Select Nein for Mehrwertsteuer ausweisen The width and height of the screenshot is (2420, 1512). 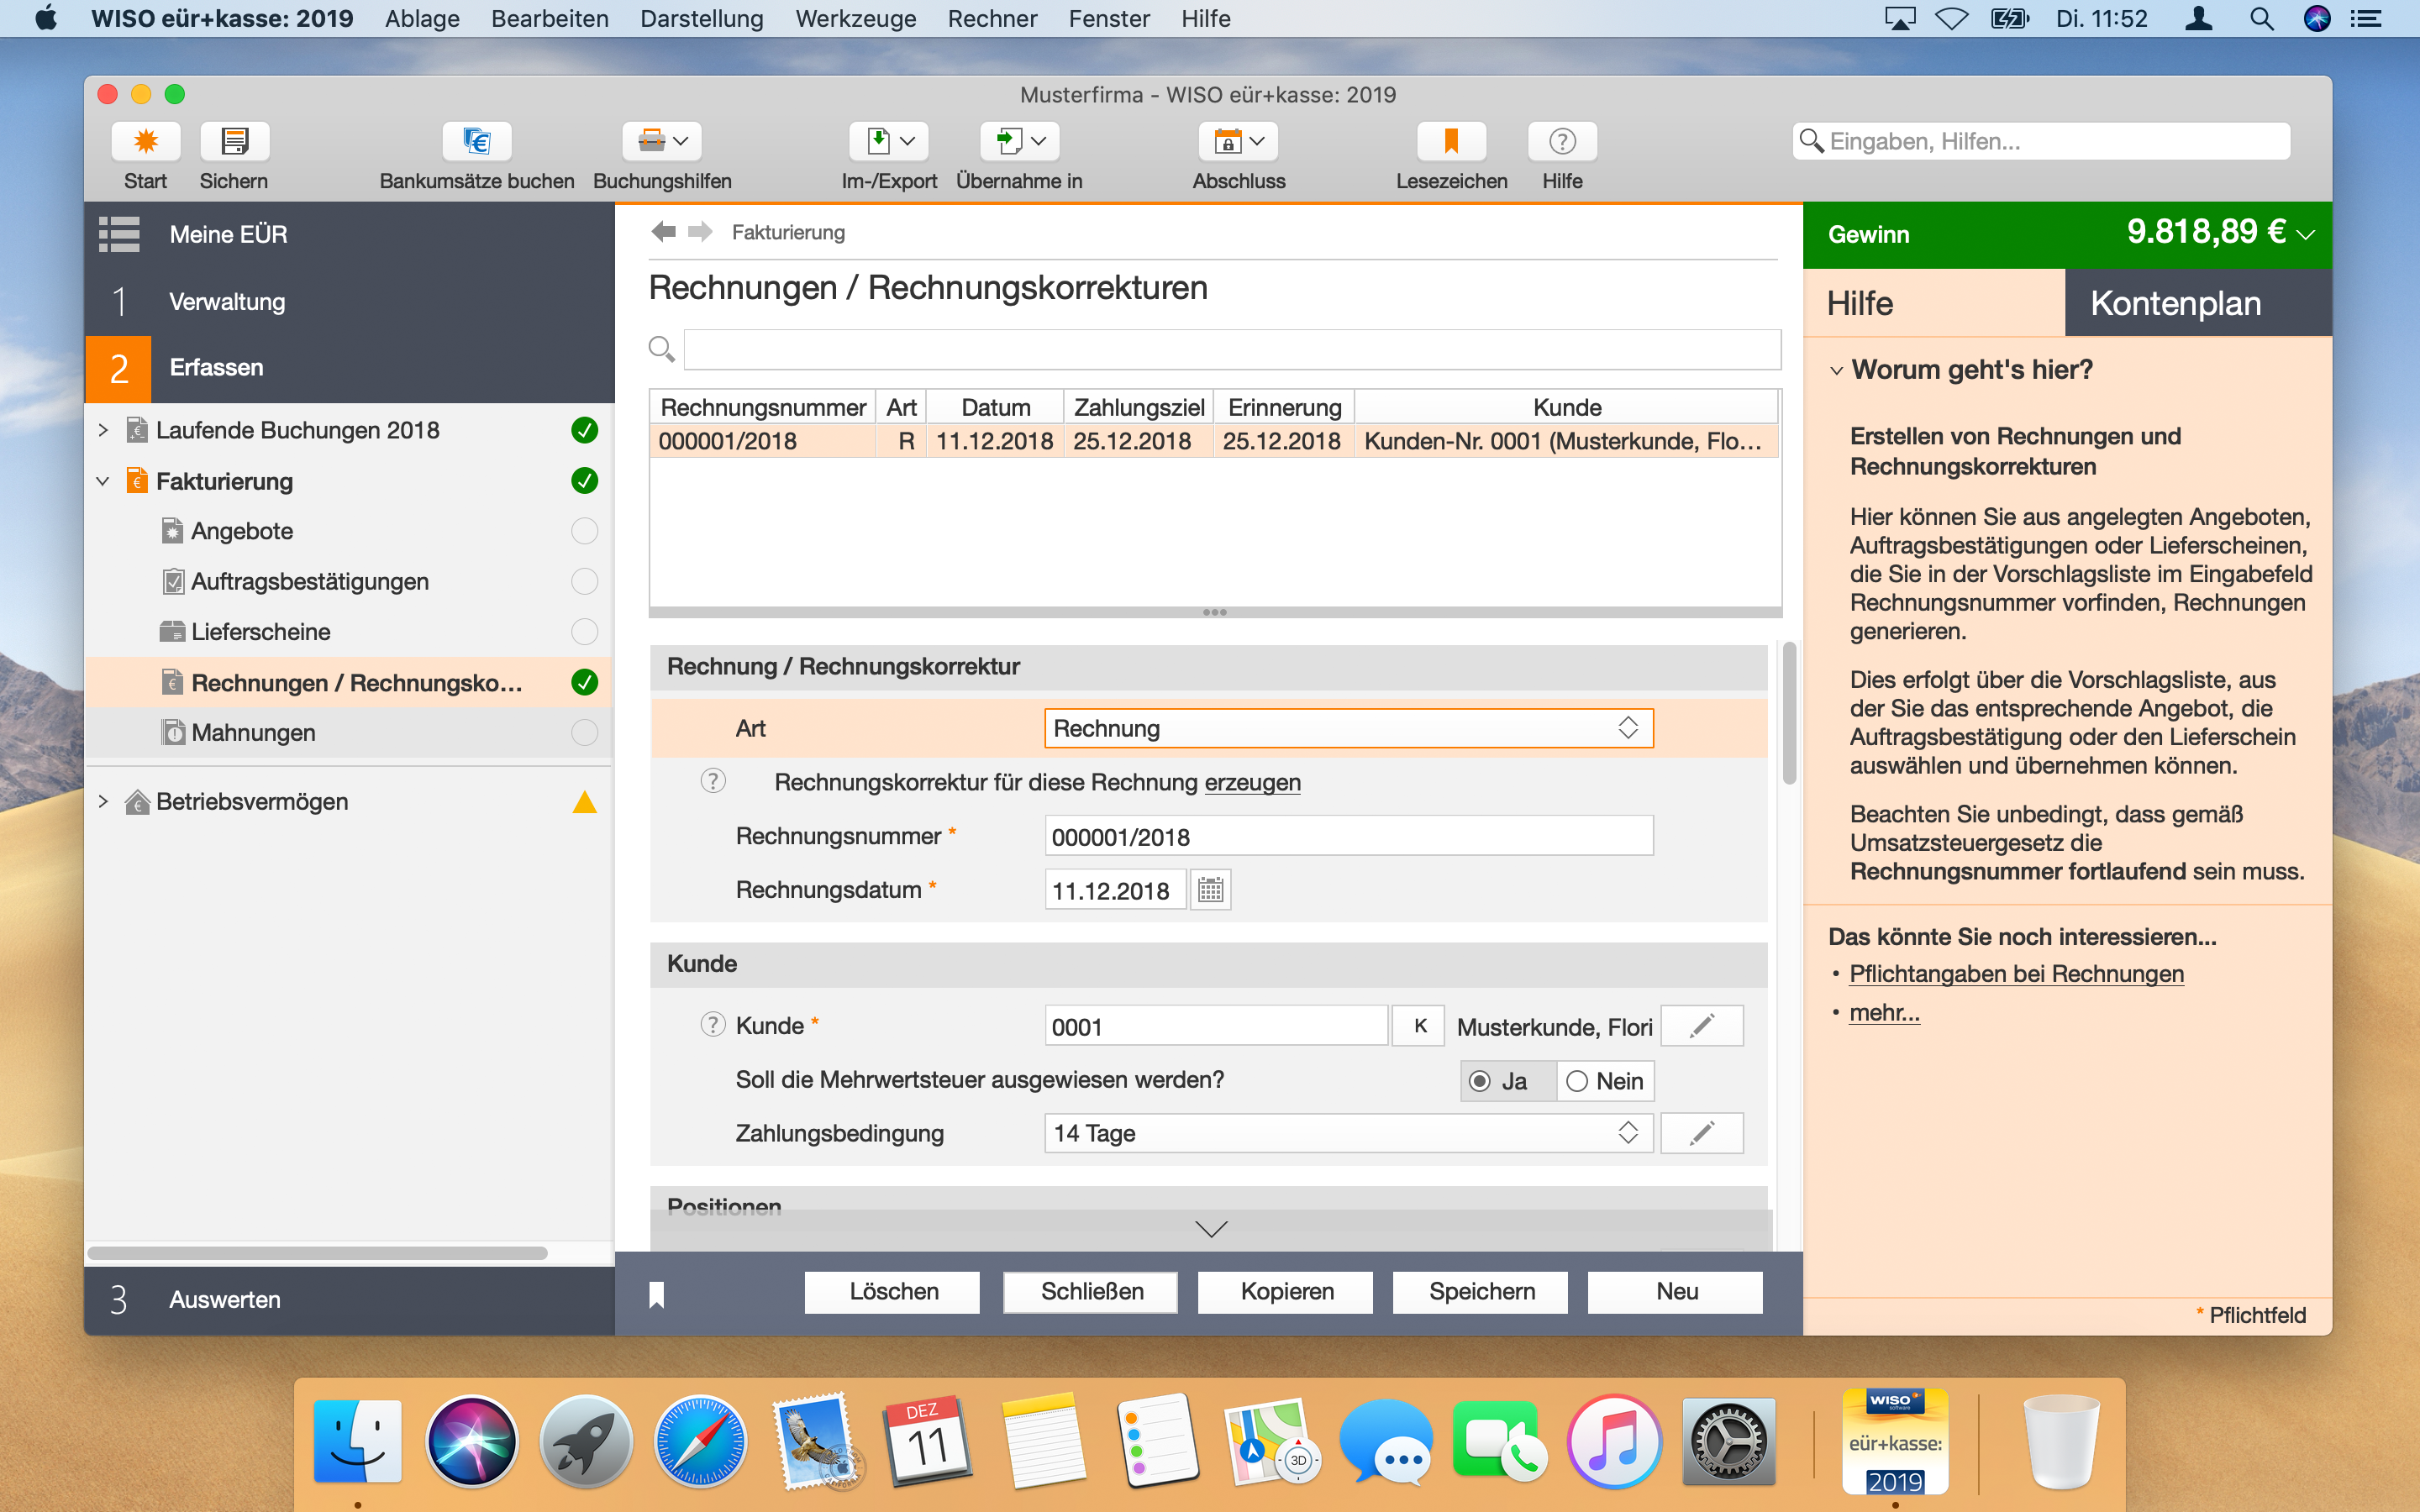(1577, 1081)
